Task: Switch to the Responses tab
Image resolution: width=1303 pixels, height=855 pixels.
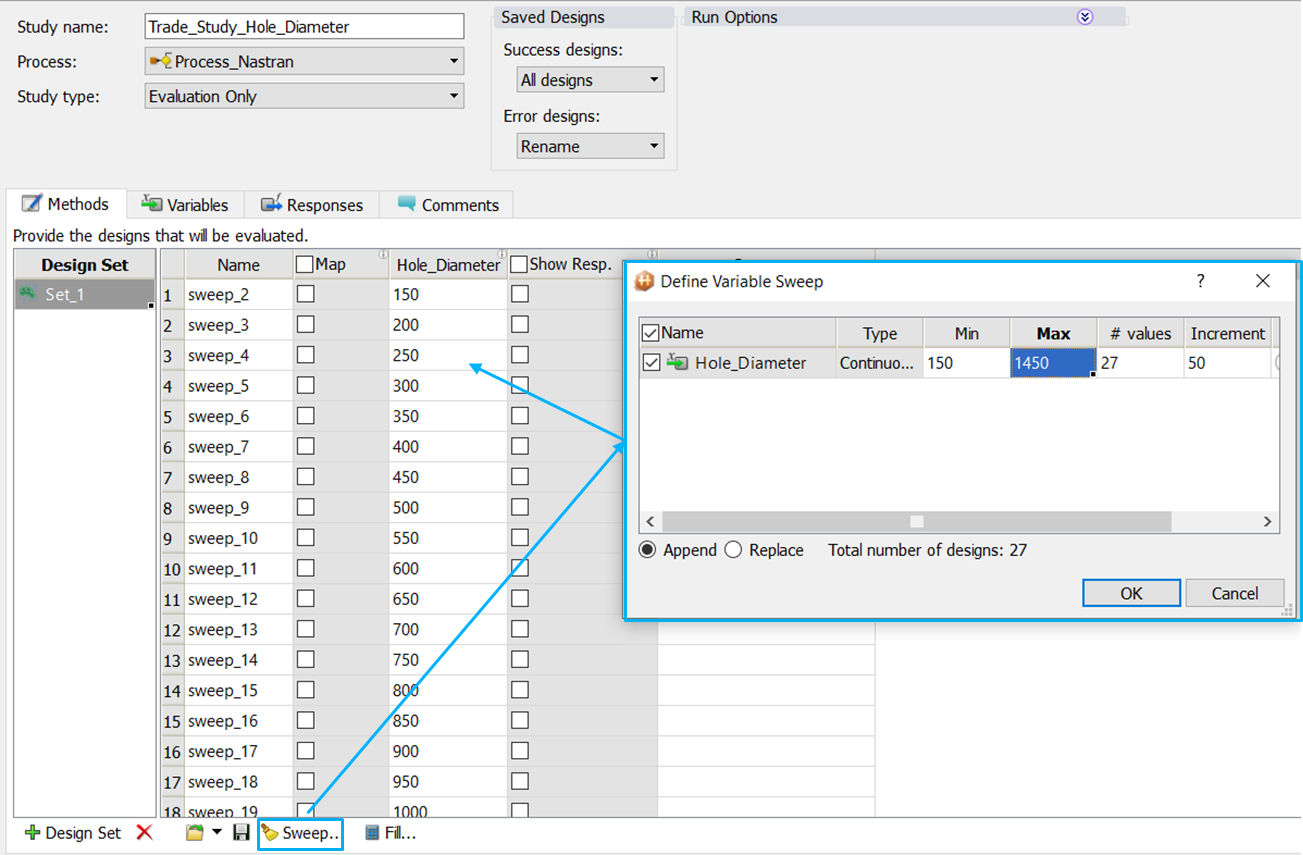Action: [312, 205]
